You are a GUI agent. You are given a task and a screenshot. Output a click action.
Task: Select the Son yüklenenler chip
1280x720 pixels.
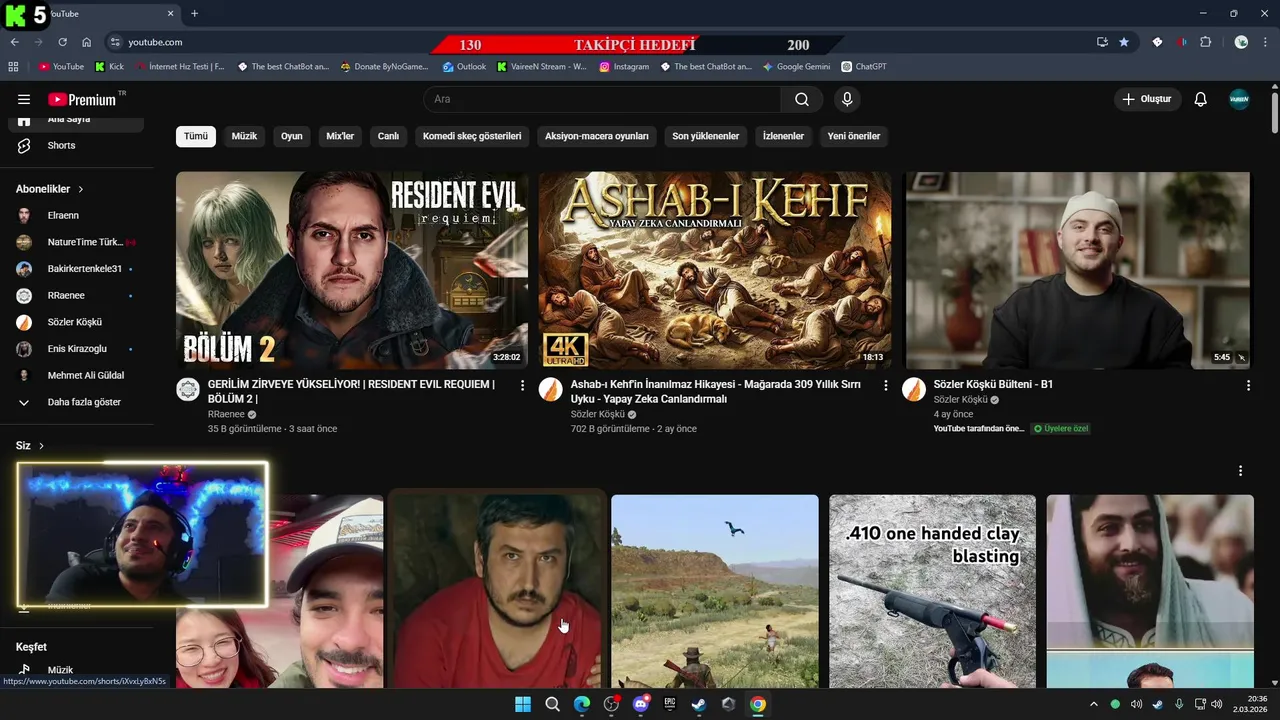pos(706,136)
